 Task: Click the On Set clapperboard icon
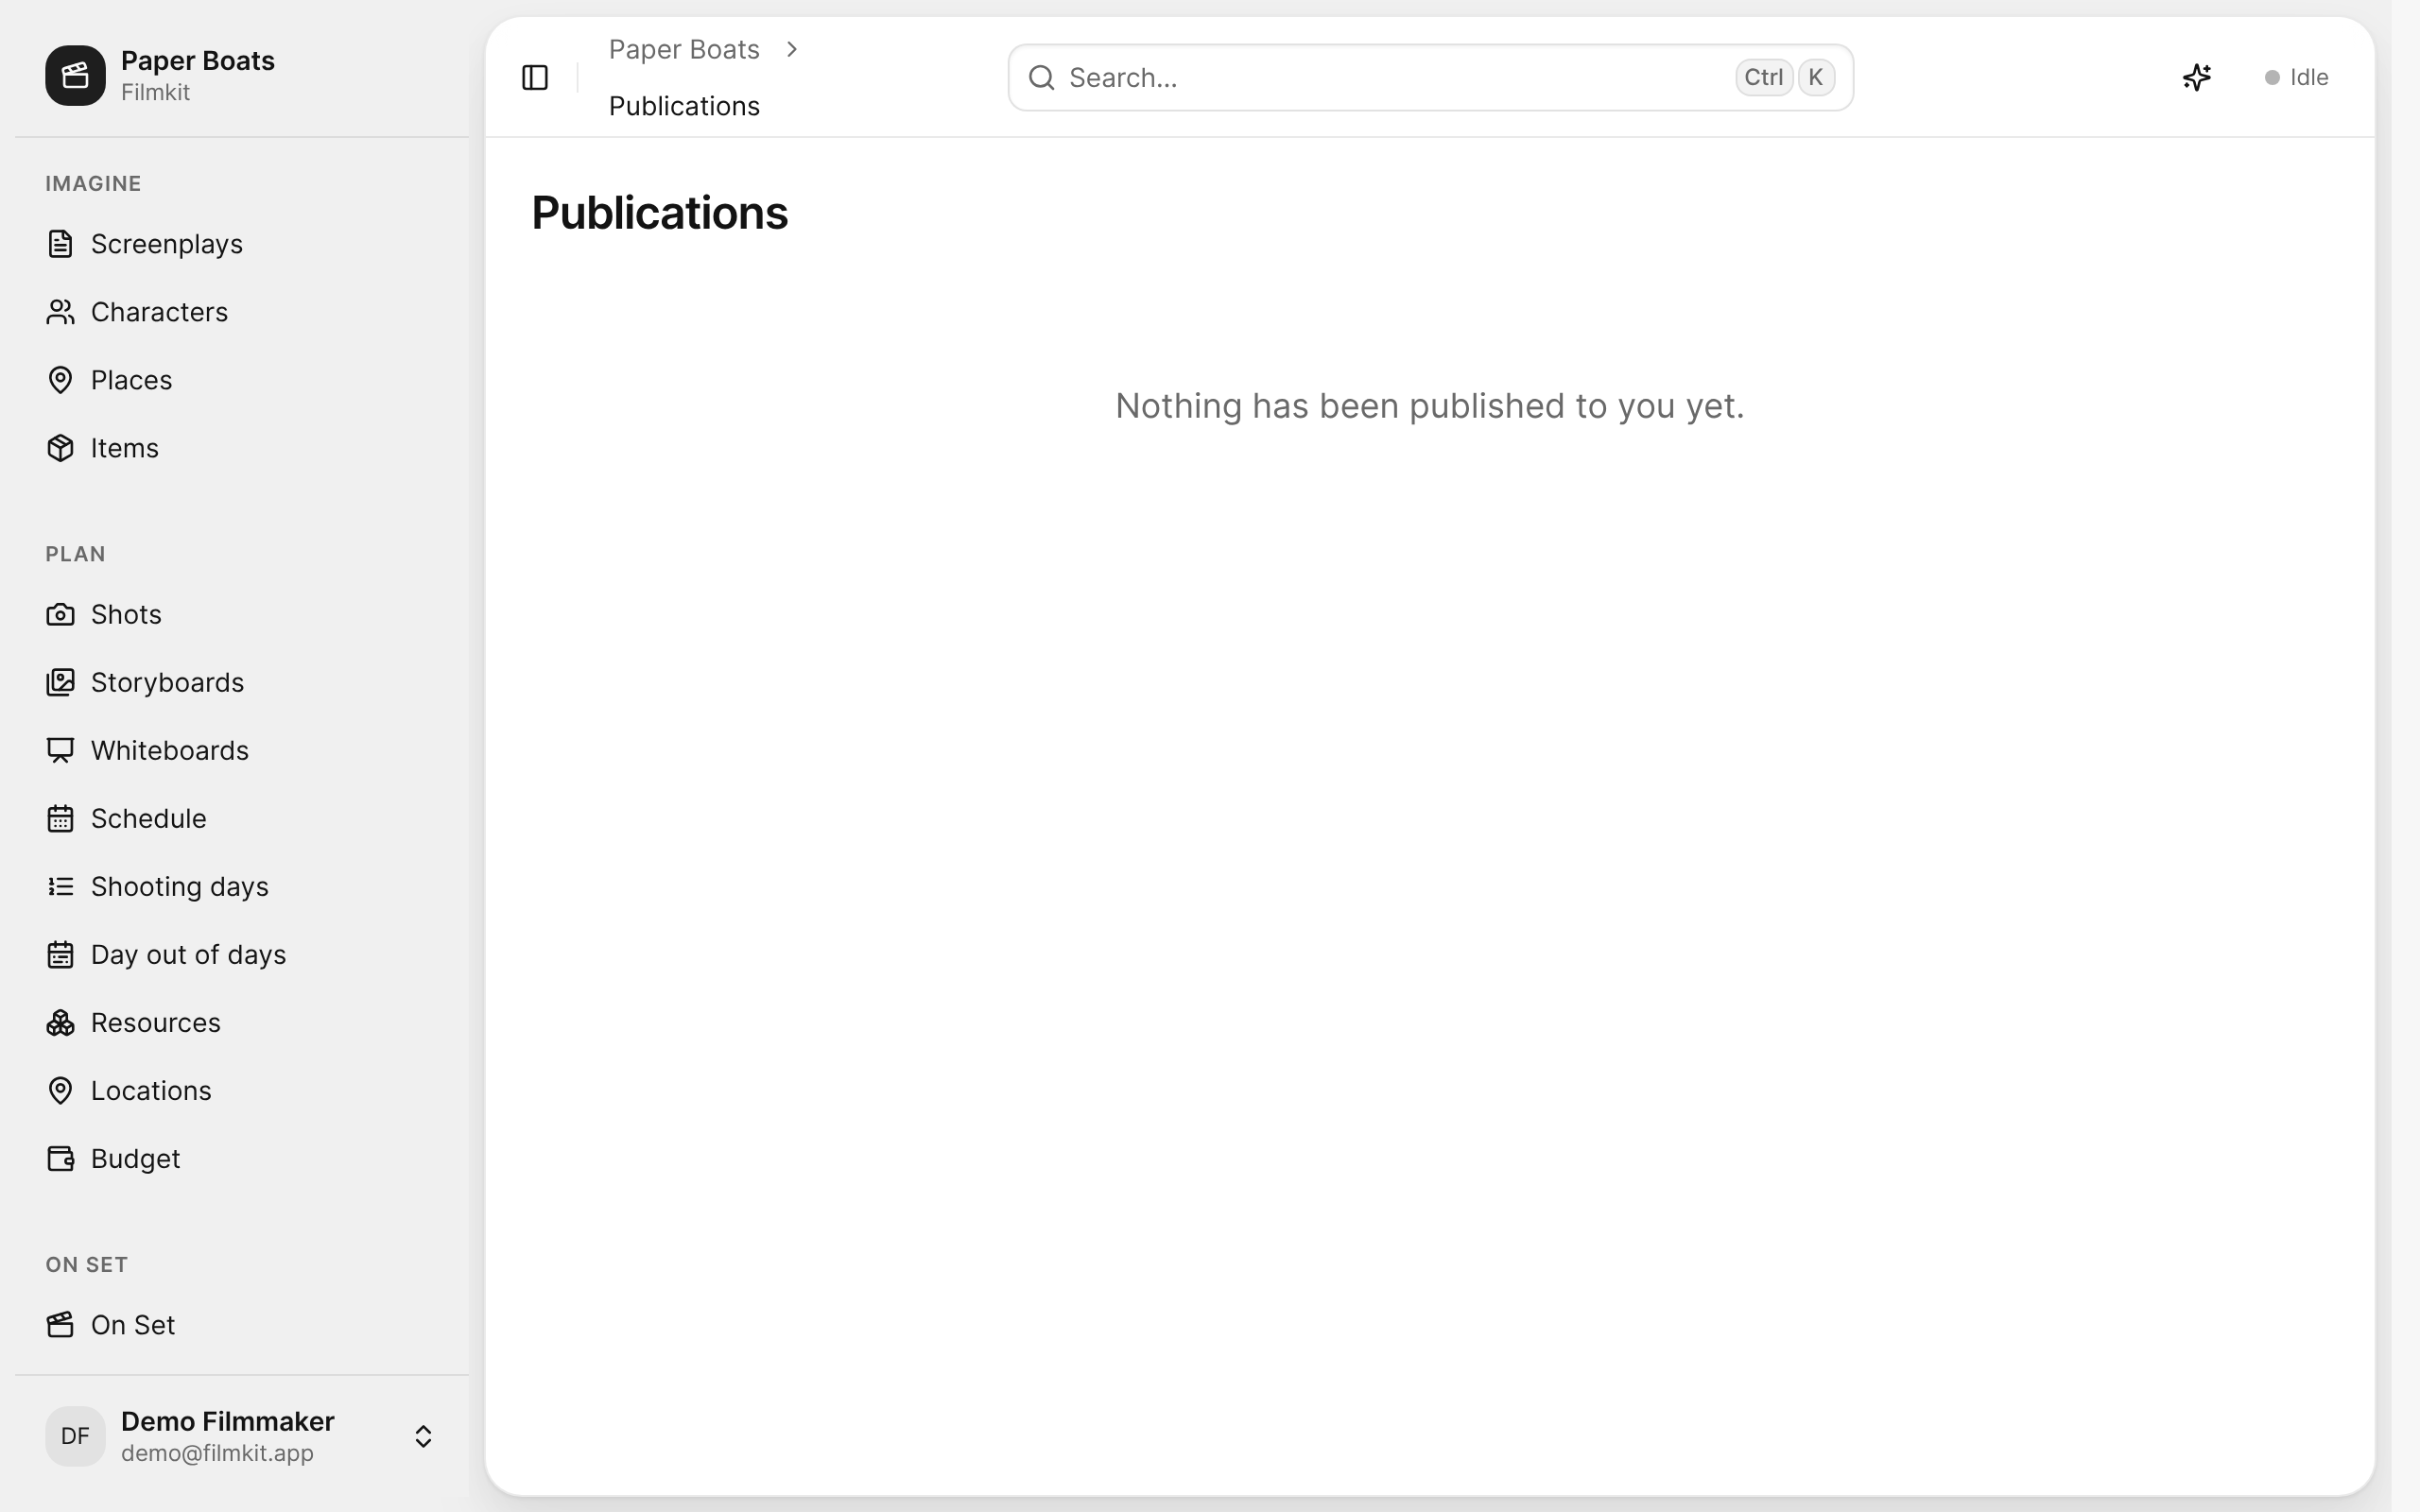click(60, 1324)
